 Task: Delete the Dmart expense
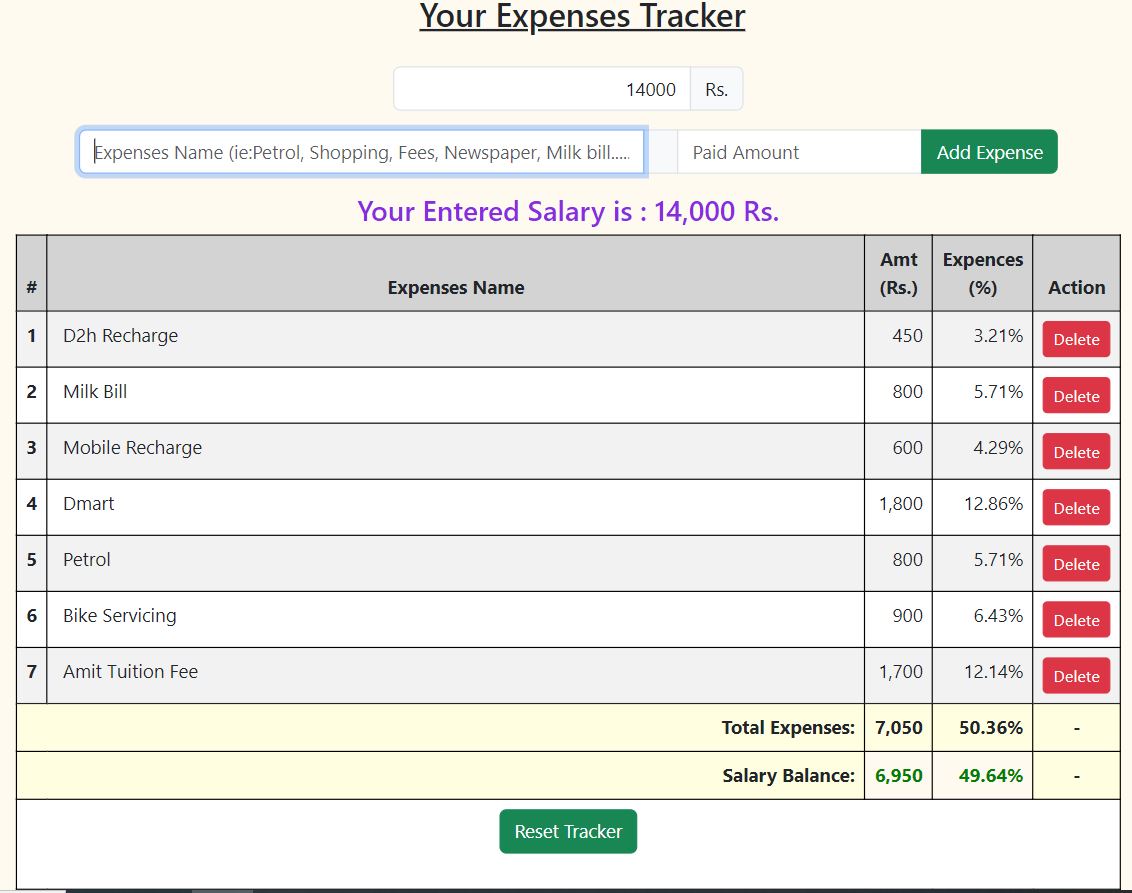[1075, 507]
